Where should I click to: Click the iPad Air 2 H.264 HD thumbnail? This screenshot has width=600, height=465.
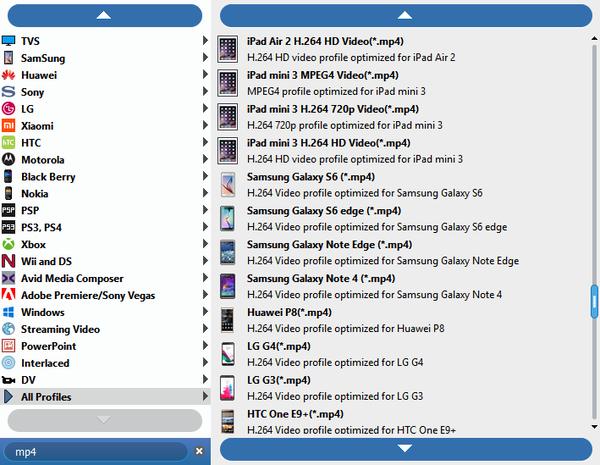coord(228,49)
